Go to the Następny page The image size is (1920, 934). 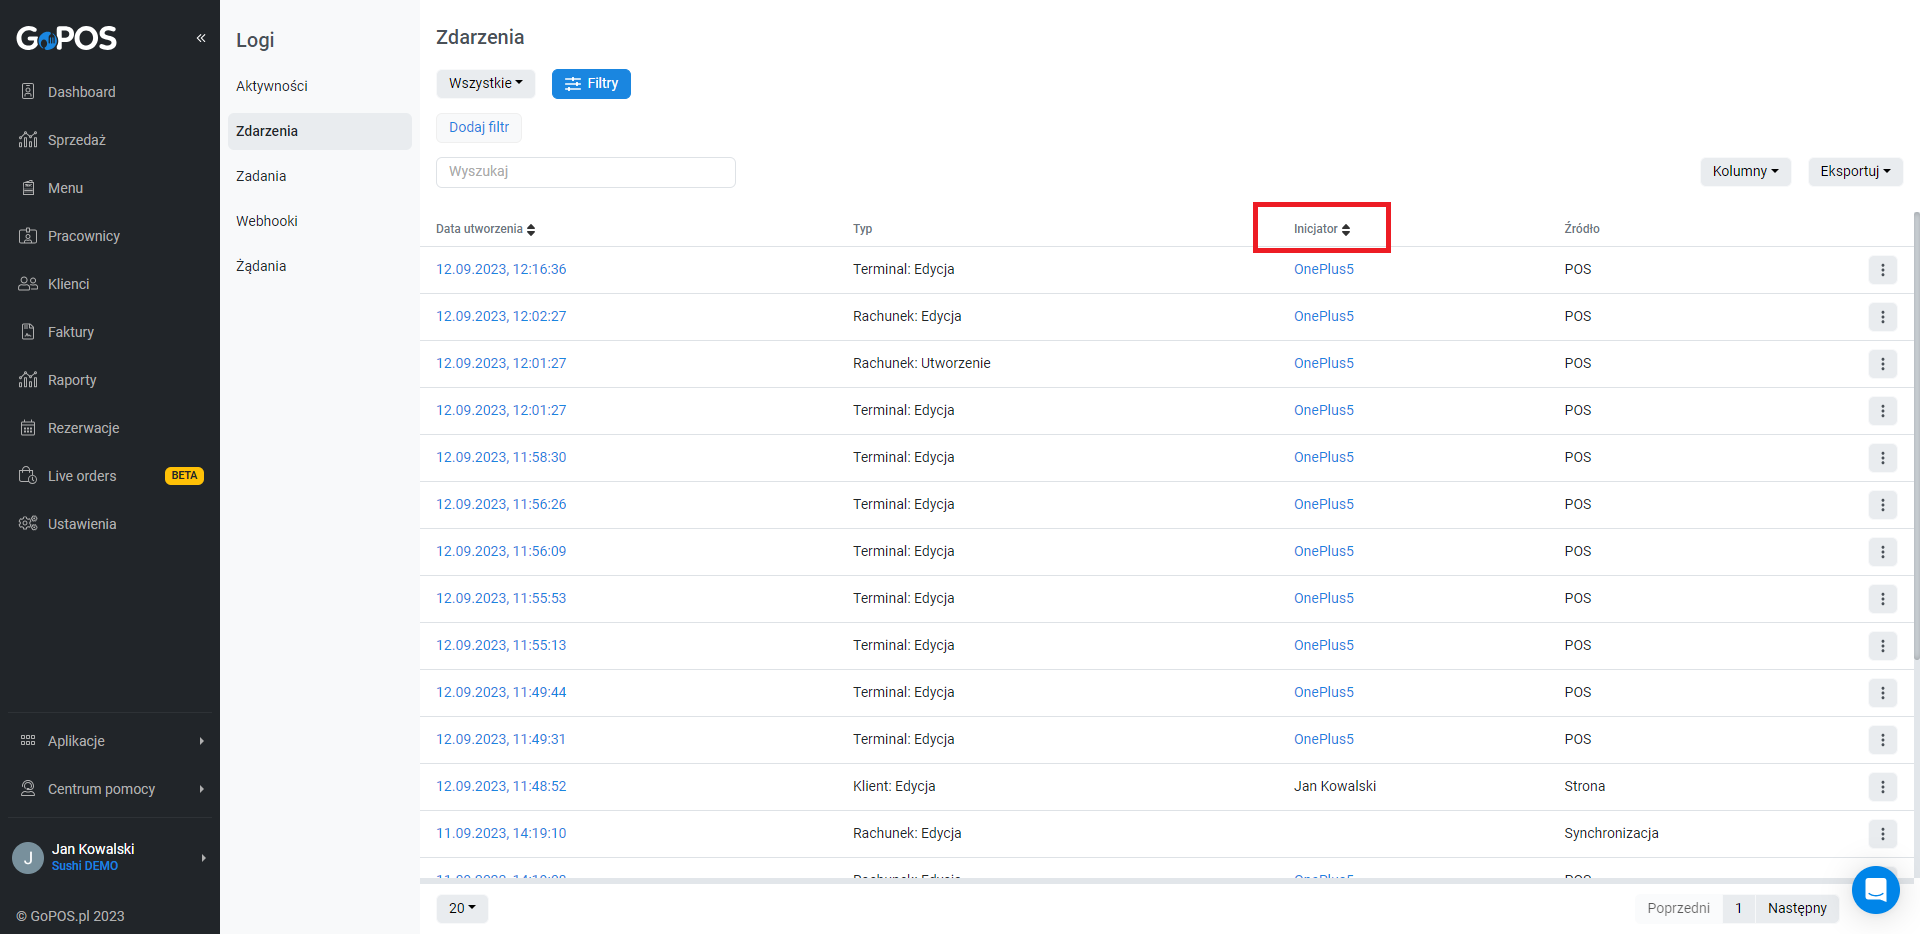1796,908
